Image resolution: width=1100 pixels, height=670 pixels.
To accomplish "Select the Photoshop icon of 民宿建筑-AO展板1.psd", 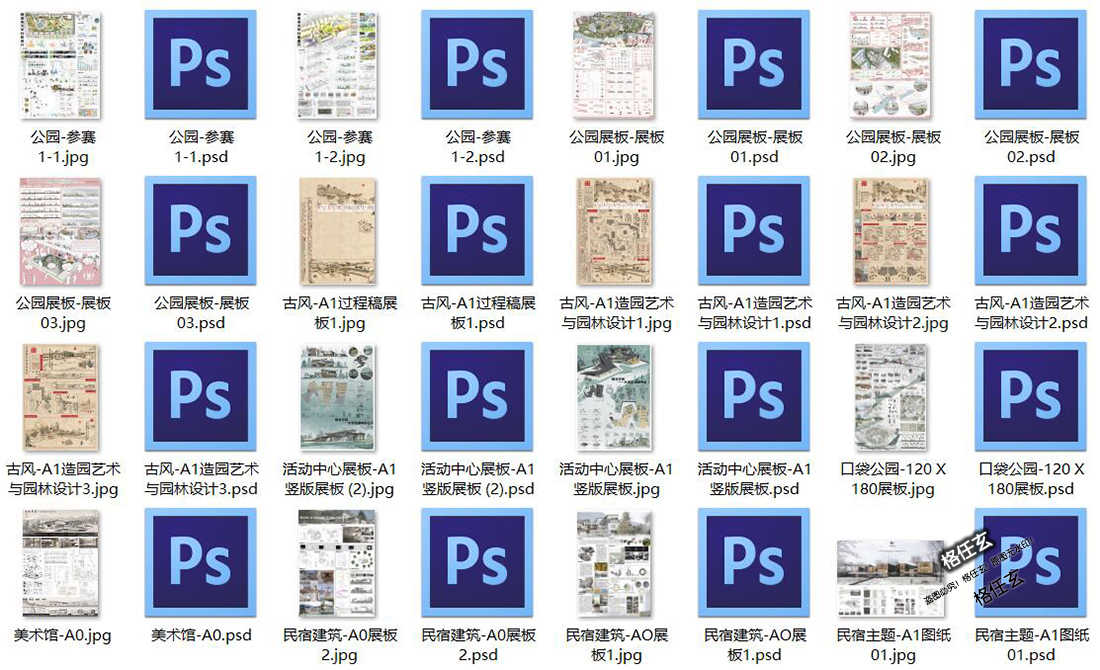I will pos(753,563).
